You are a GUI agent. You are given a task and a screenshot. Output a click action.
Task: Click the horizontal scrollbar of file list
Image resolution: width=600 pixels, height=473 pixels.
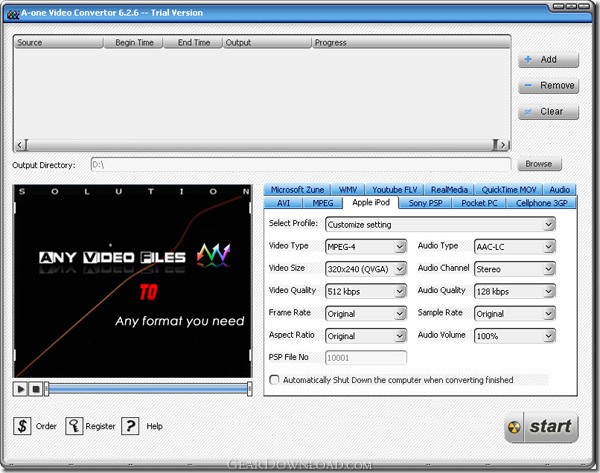click(262, 145)
